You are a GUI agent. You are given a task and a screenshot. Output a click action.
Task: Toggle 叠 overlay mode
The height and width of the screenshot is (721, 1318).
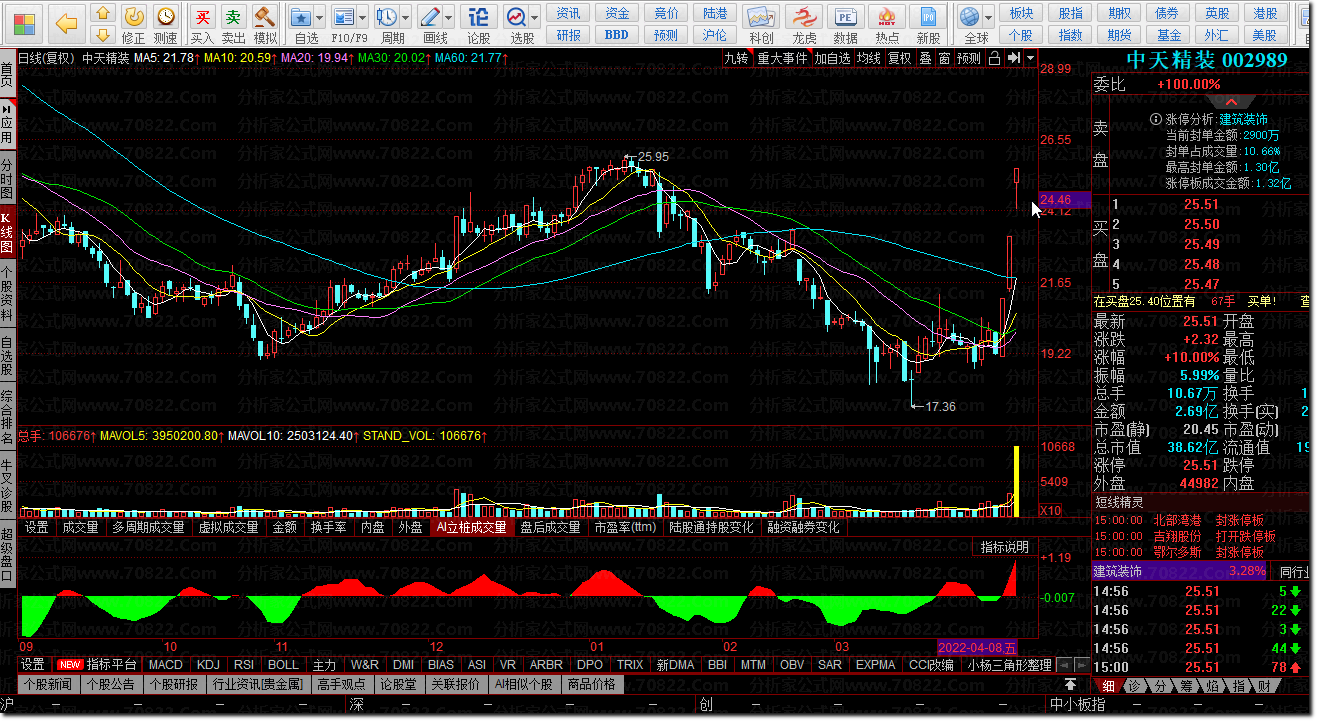[x=926, y=58]
